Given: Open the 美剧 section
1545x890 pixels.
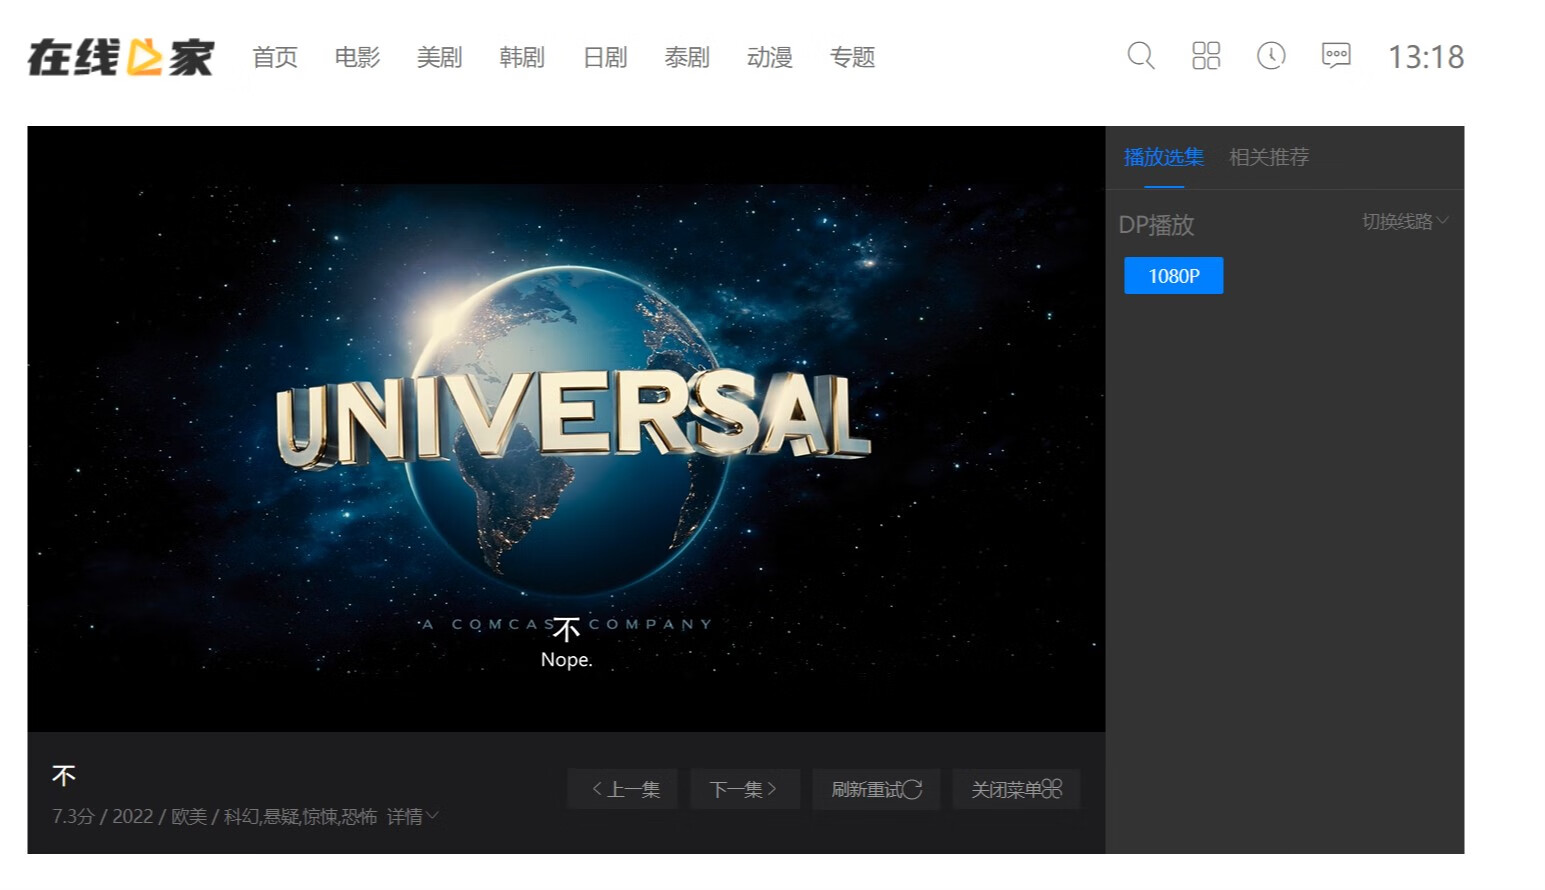Looking at the screenshot, I should point(440,58).
